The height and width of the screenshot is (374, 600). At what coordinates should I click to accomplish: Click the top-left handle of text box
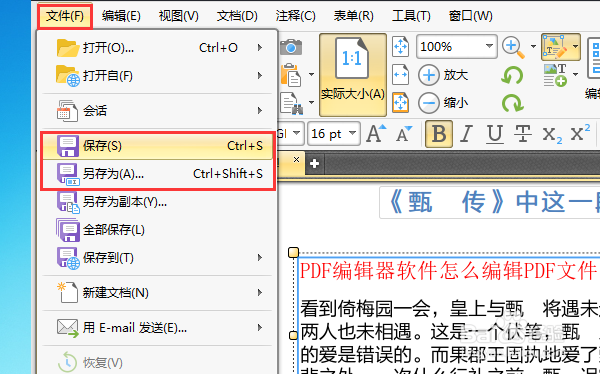click(x=293, y=253)
